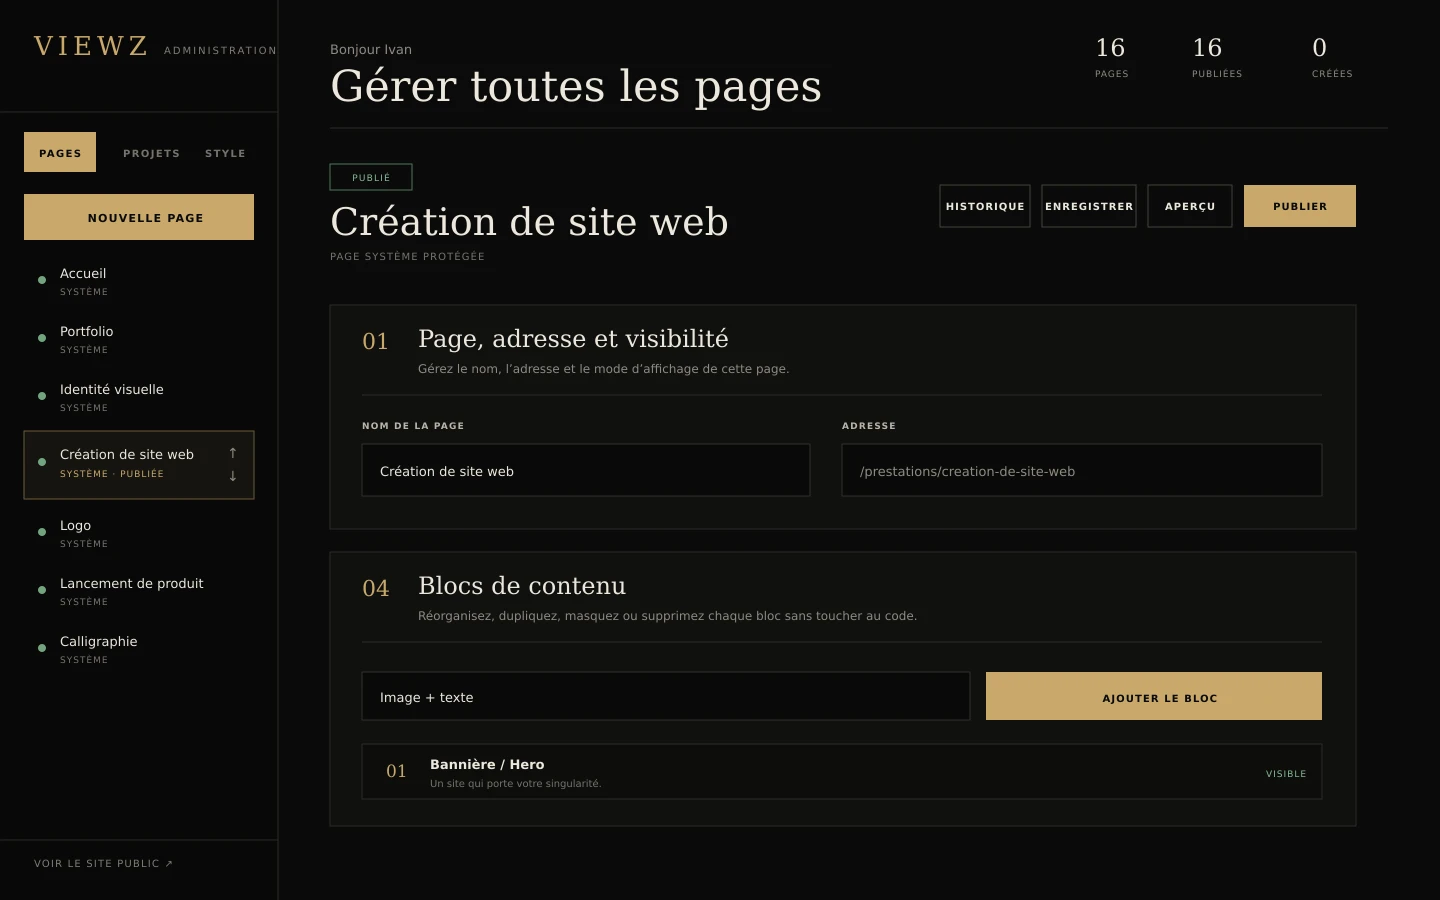Click the 16 Pages statistic
Image resolution: width=1440 pixels, height=900 pixels.
pyautogui.click(x=1111, y=57)
